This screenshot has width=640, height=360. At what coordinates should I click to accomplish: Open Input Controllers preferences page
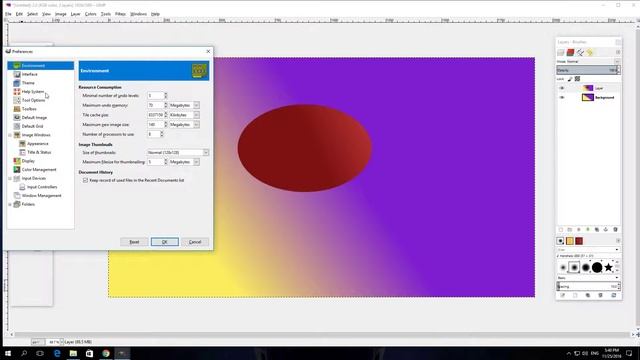pos(42,187)
